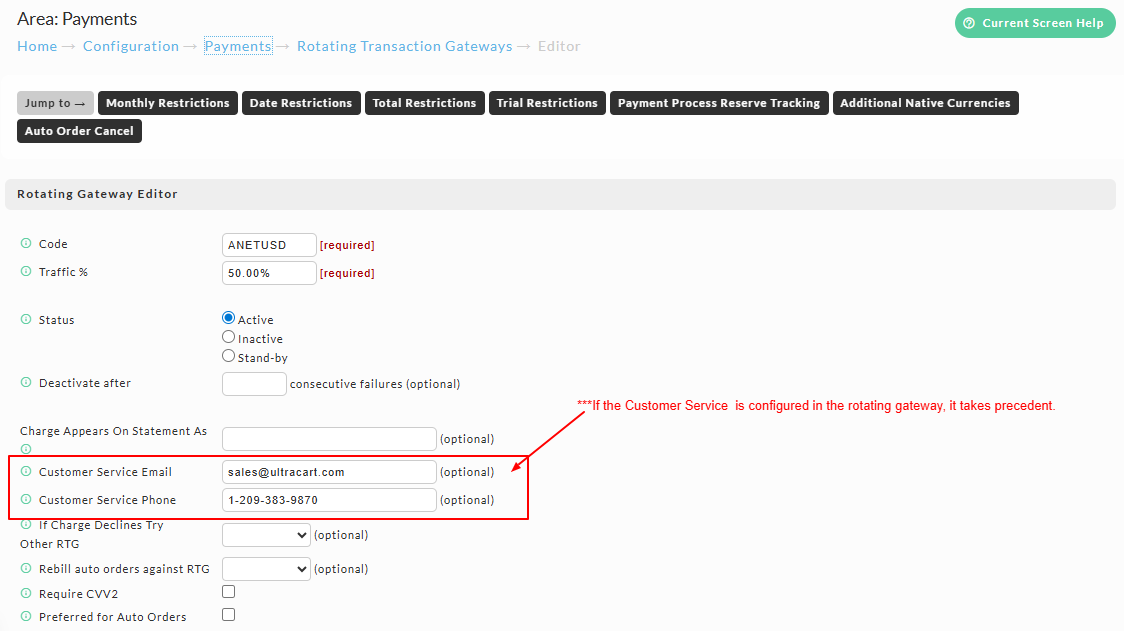Click the info icon beside Customer Service Email

[26, 471]
